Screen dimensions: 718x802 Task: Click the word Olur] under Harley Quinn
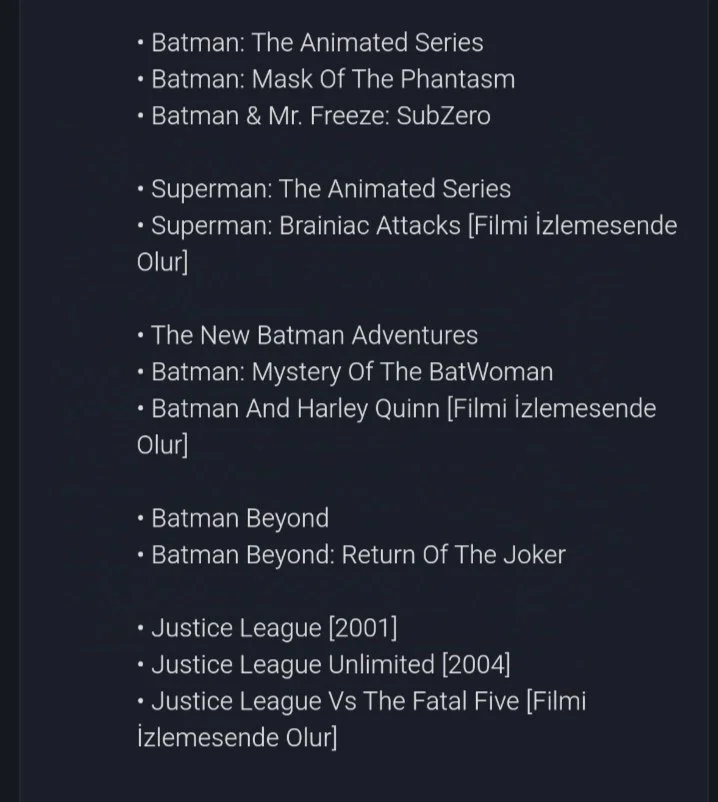coord(162,445)
